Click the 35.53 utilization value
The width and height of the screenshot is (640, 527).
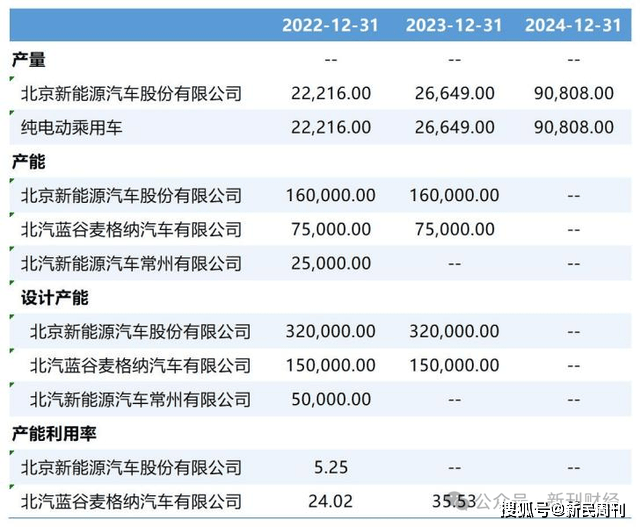click(454, 501)
